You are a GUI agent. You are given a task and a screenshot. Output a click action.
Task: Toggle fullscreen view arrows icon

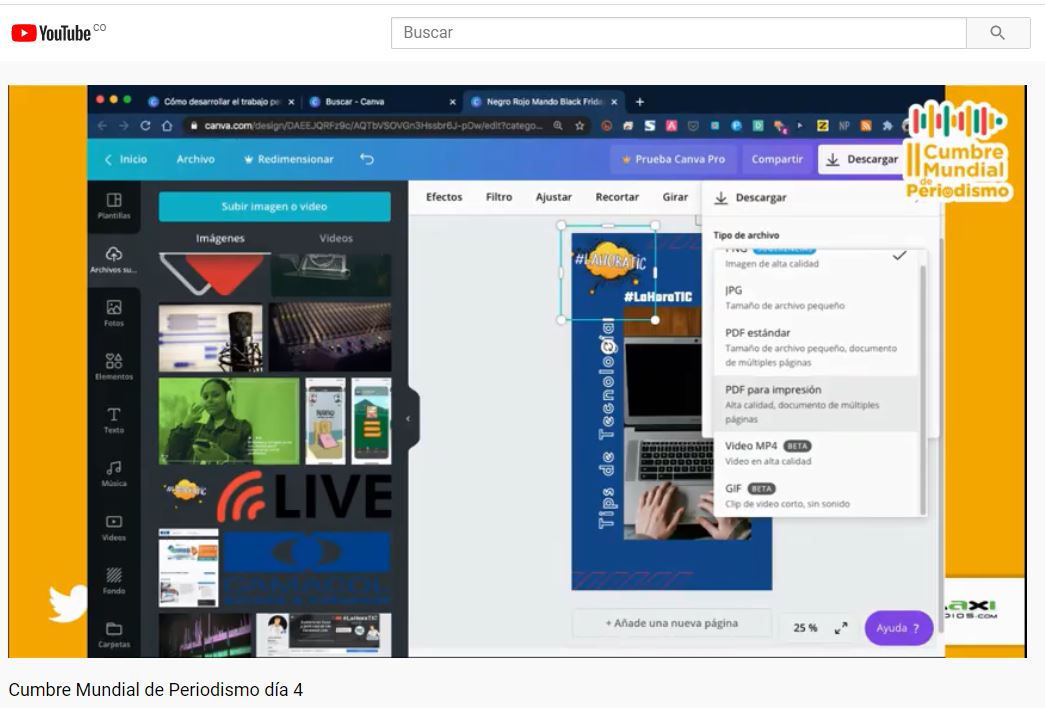click(x=841, y=627)
